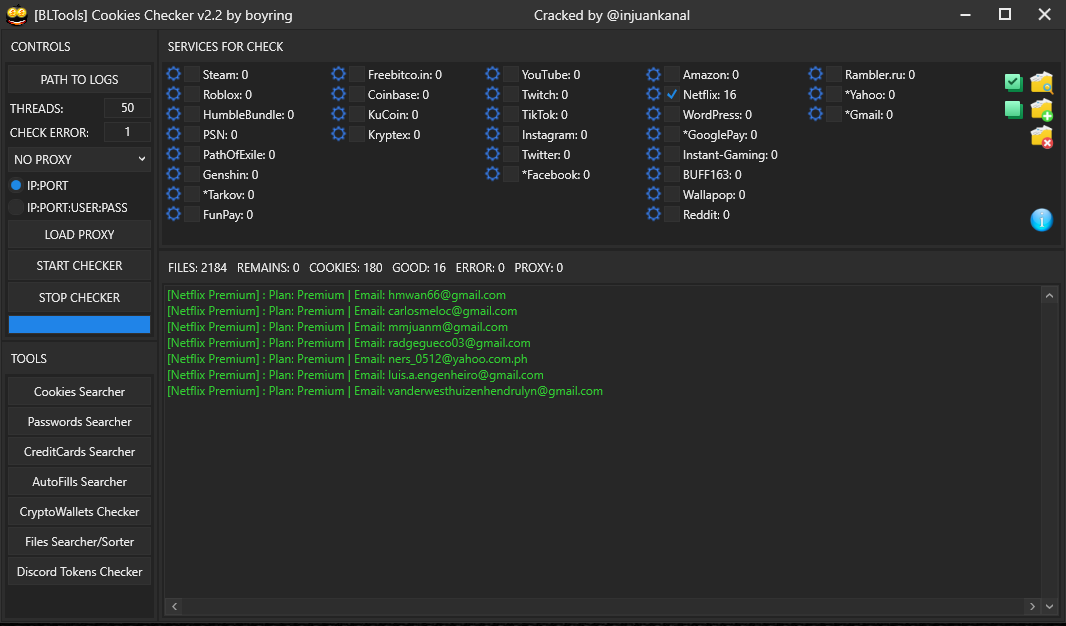Click results list scroll-up arrow

tap(1049, 295)
